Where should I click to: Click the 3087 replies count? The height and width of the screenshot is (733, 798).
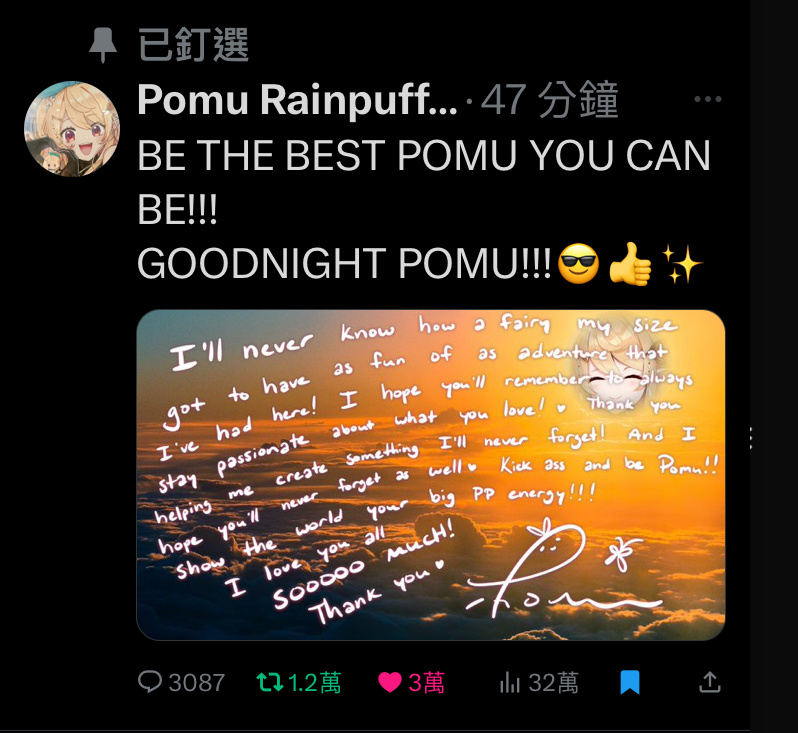click(196, 683)
